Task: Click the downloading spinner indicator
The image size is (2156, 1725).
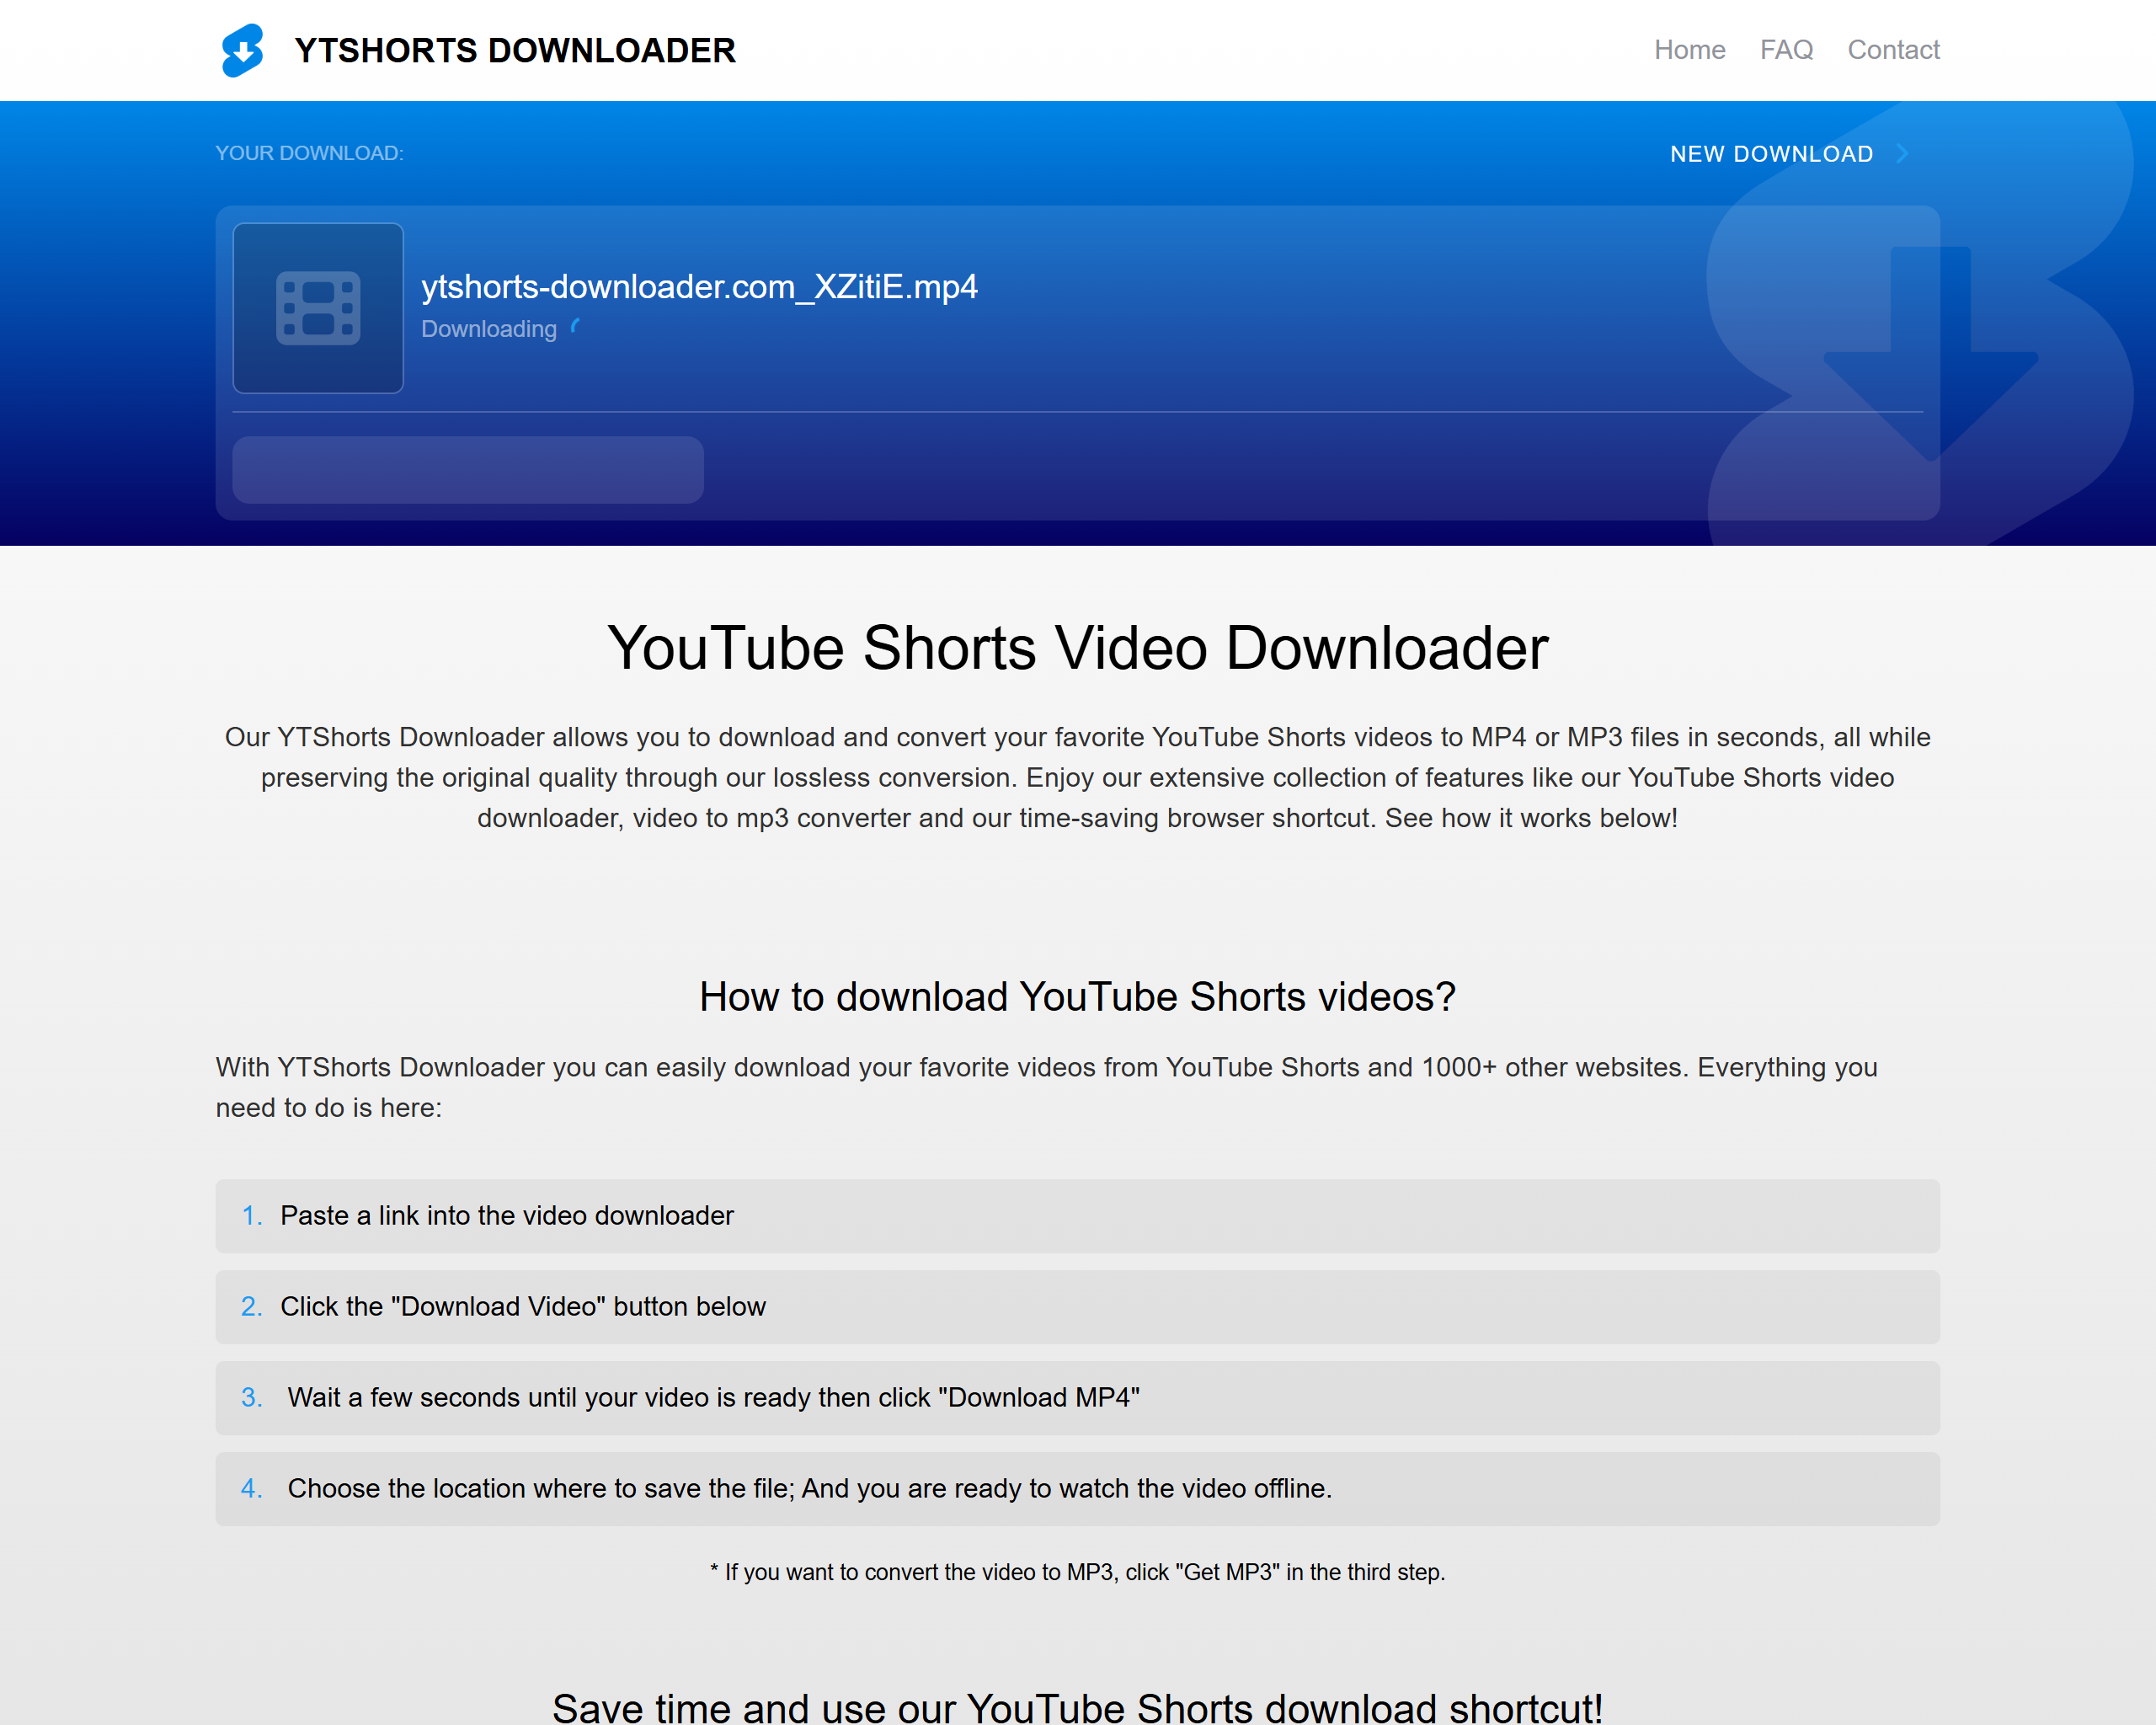Action: coord(577,326)
